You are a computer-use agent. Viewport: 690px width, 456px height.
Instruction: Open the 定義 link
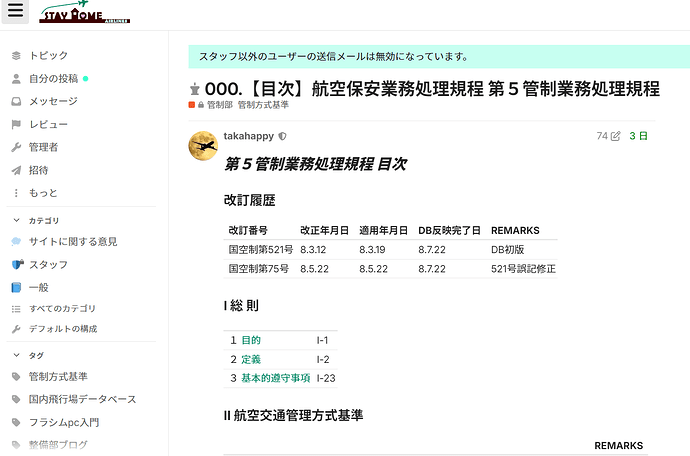pos(251,359)
